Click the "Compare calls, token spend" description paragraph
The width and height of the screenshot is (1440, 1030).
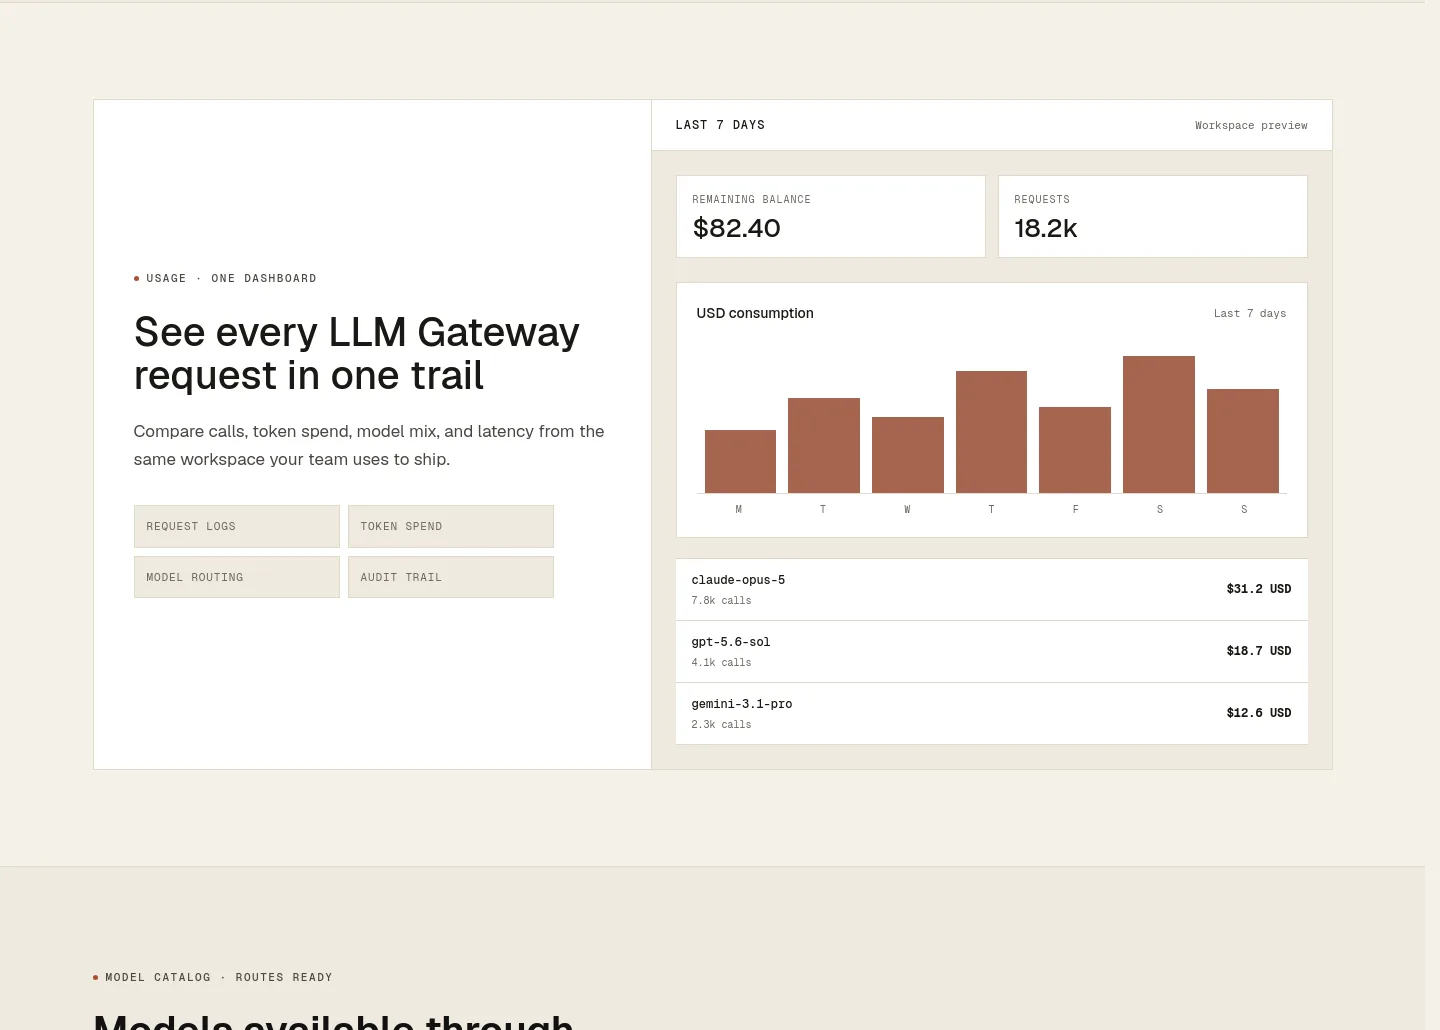coord(369,445)
